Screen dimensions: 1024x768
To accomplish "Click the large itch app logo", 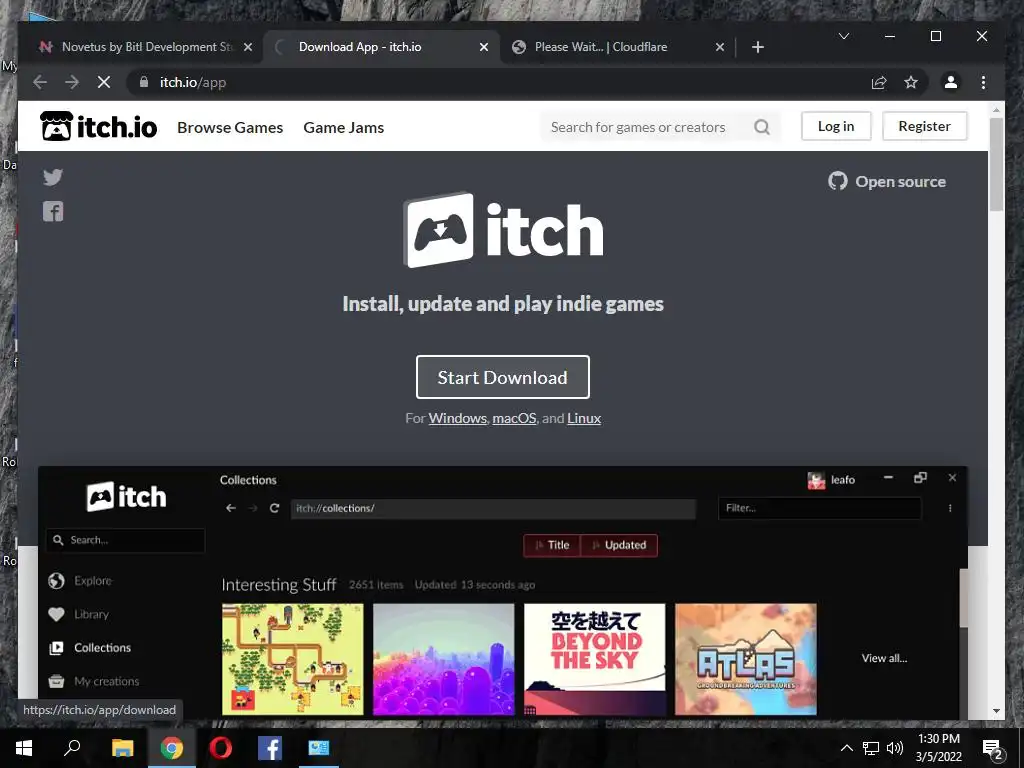I will coord(503,230).
